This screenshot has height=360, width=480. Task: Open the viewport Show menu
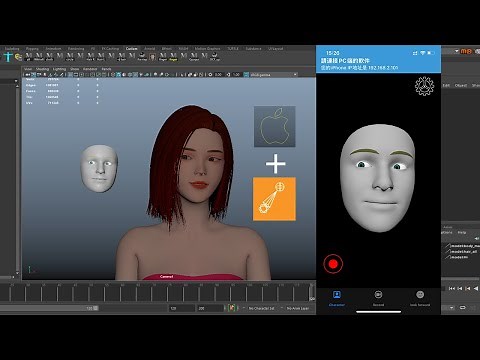pyautogui.click(x=75, y=69)
